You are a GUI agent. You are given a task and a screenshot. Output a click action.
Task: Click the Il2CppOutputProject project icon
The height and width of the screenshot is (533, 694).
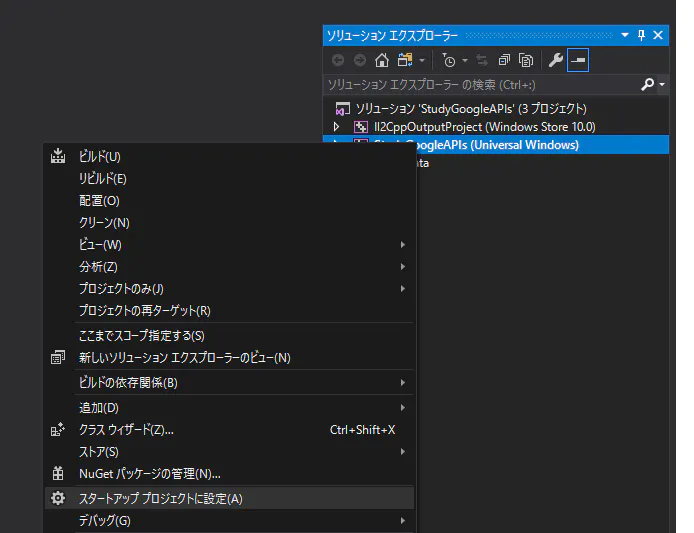pos(361,127)
